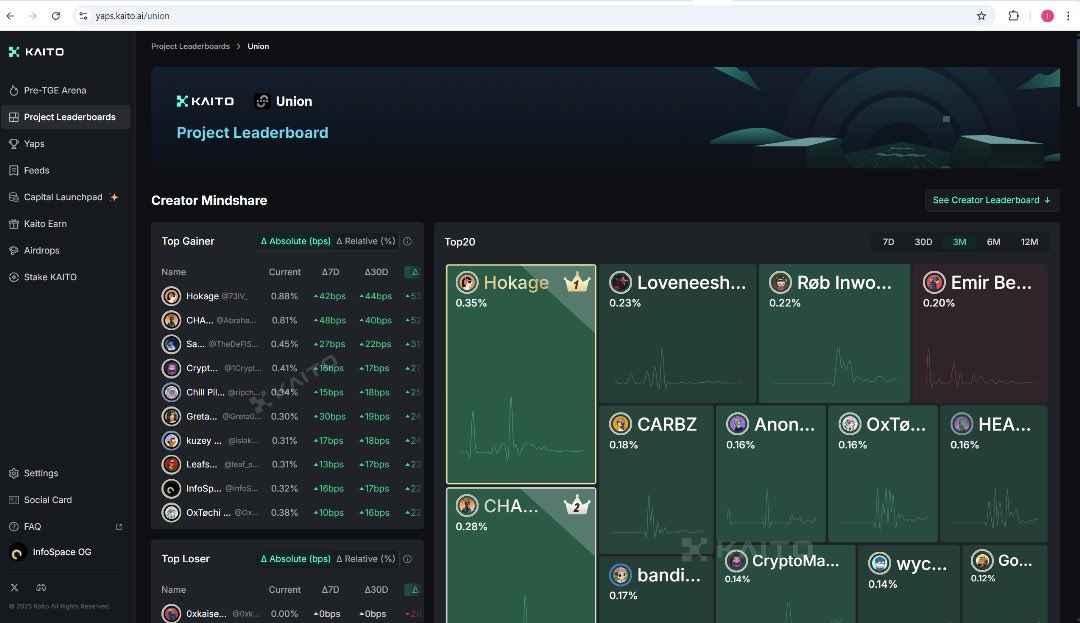Bookmark this page with the star icon
The image size is (1080, 623).
point(981,16)
